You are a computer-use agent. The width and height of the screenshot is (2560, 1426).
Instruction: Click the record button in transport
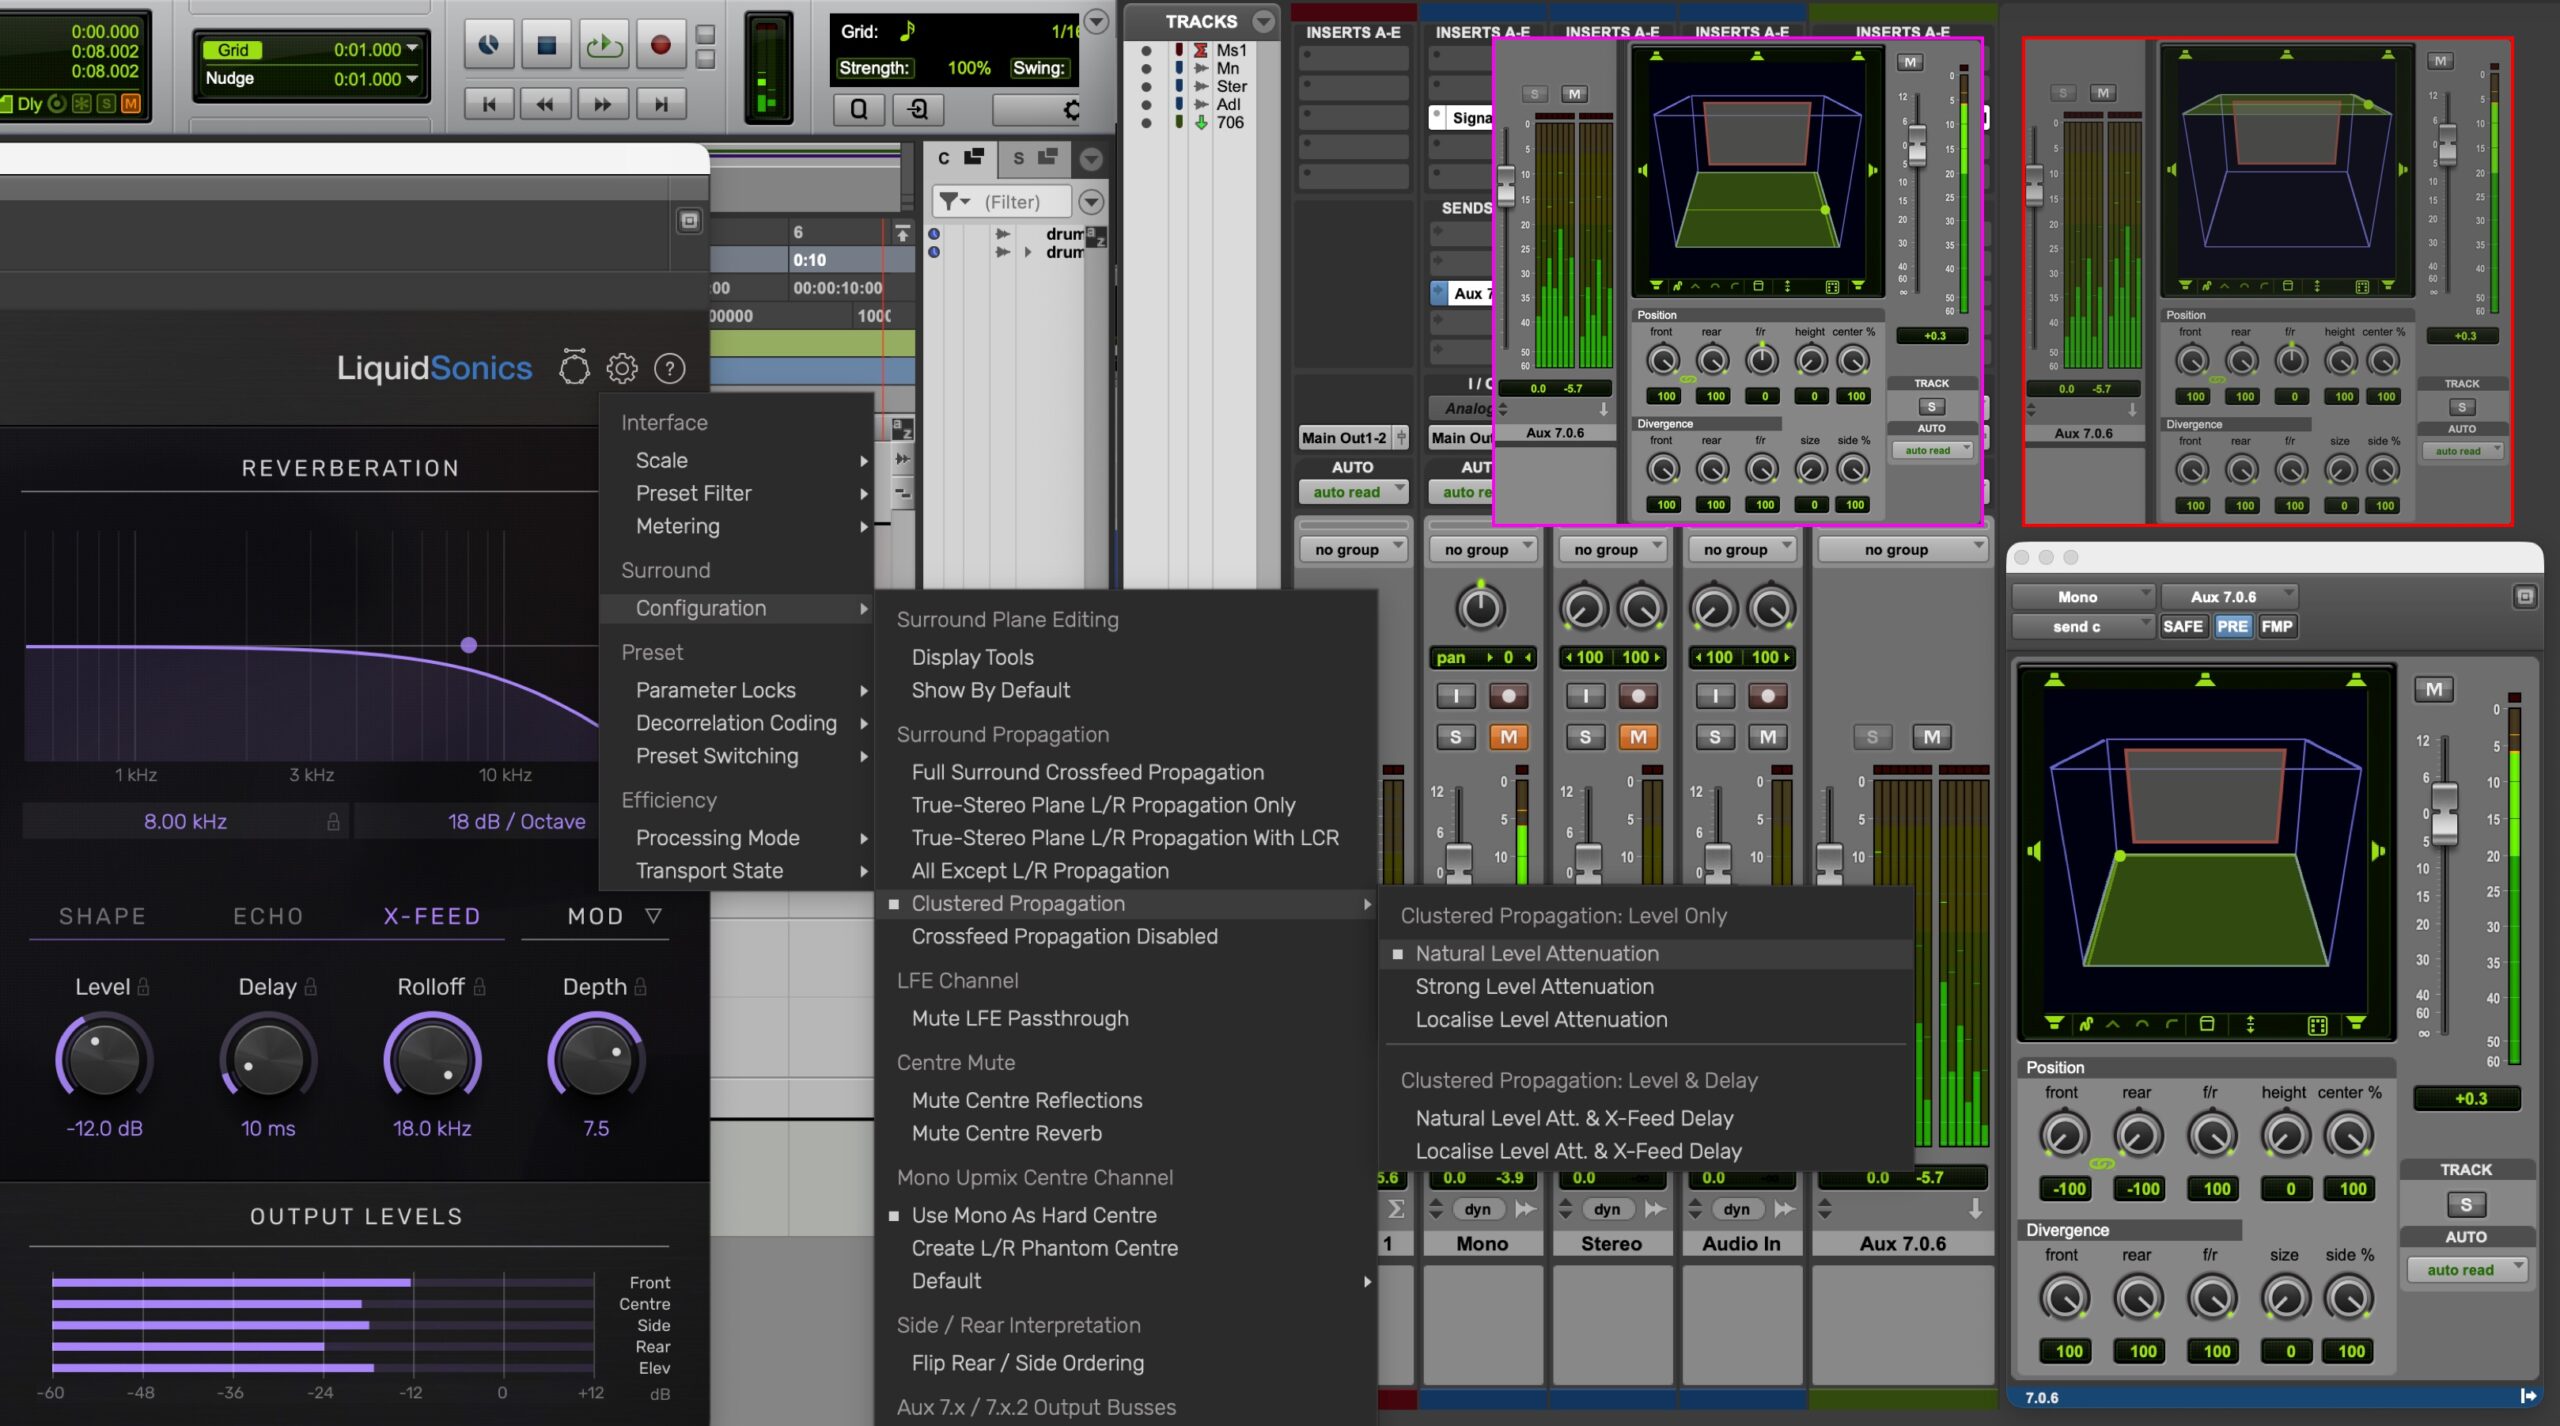660,45
